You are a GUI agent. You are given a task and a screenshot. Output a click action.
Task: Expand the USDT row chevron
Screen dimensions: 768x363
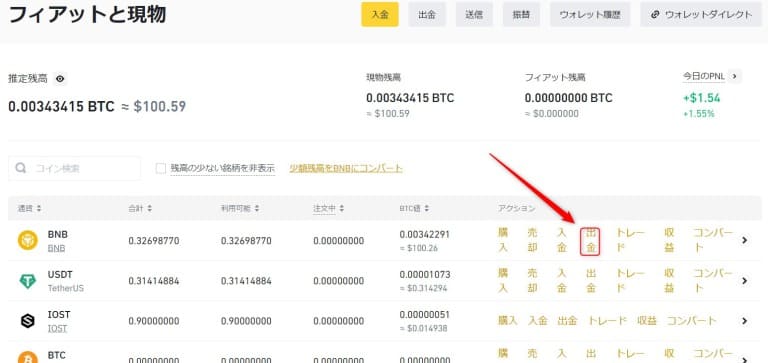point(744,281)
